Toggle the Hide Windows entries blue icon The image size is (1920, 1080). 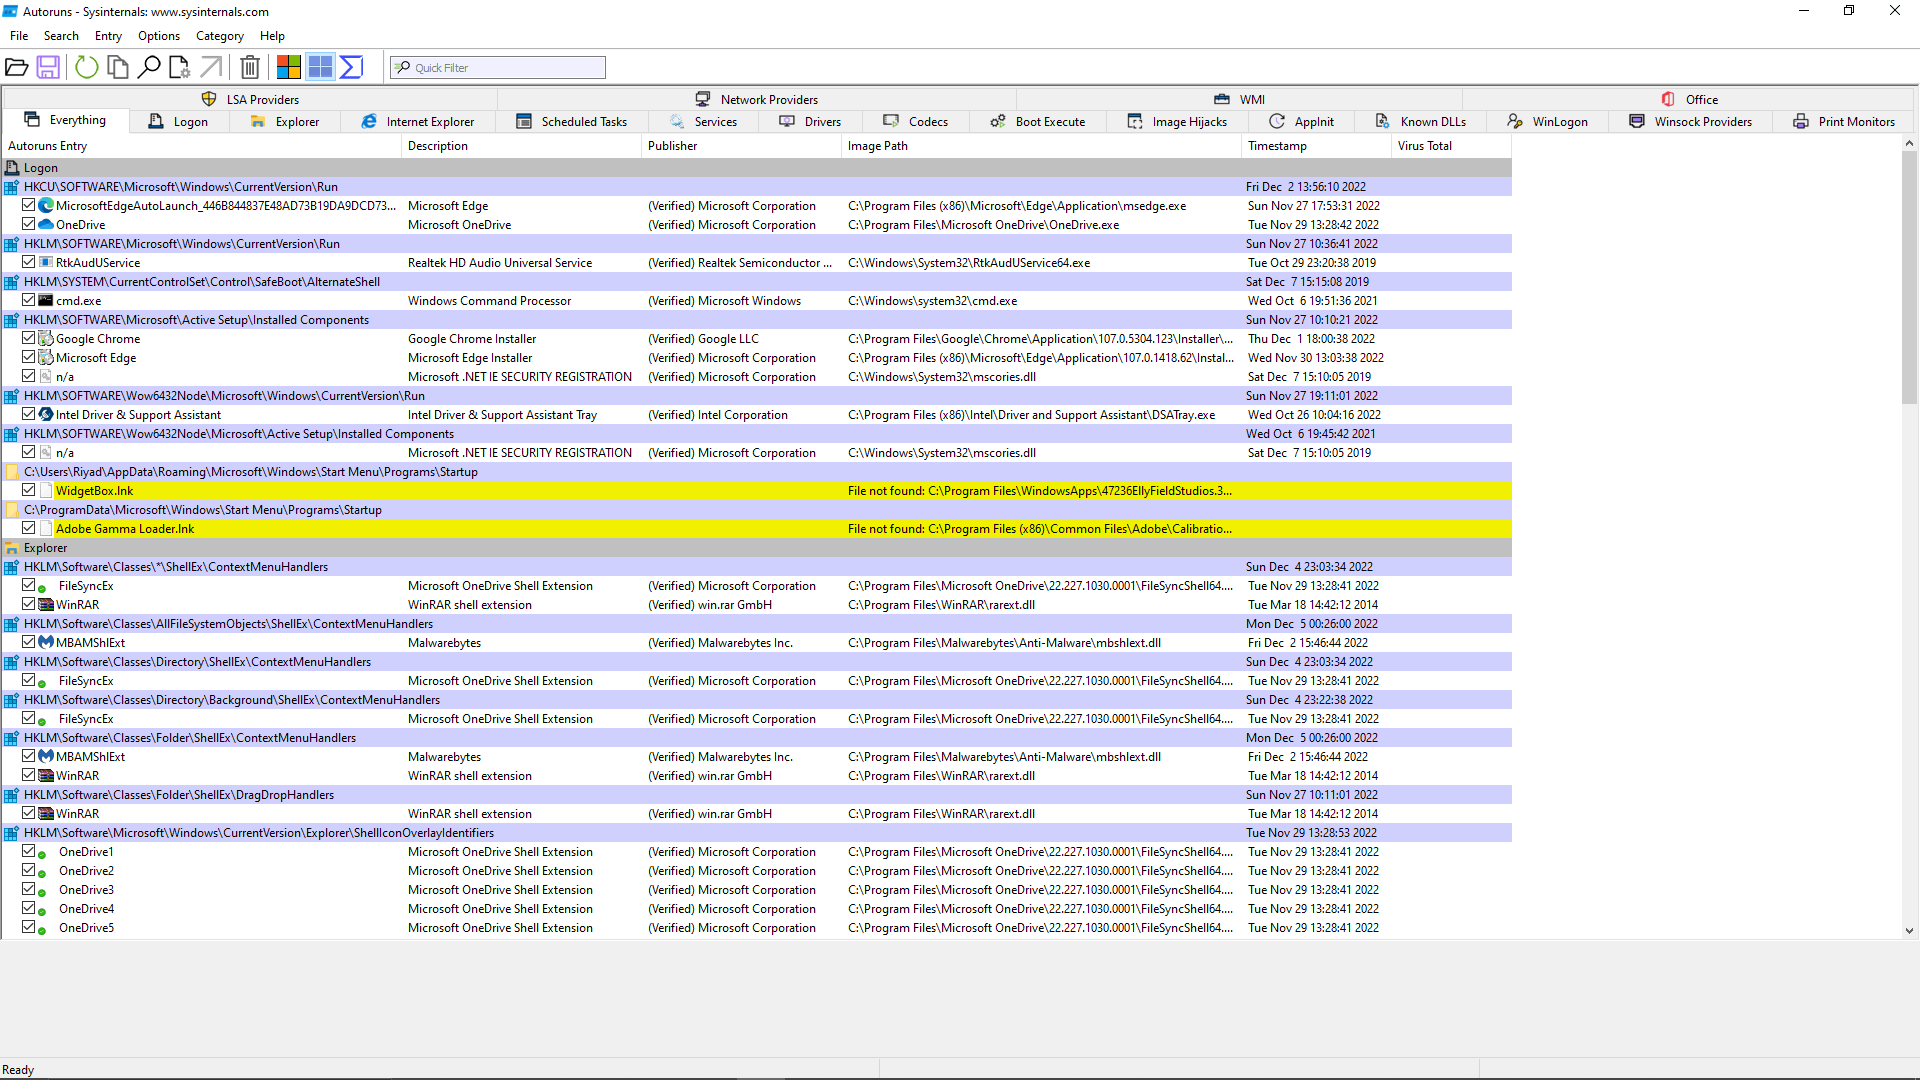click(x=320, y=68)
